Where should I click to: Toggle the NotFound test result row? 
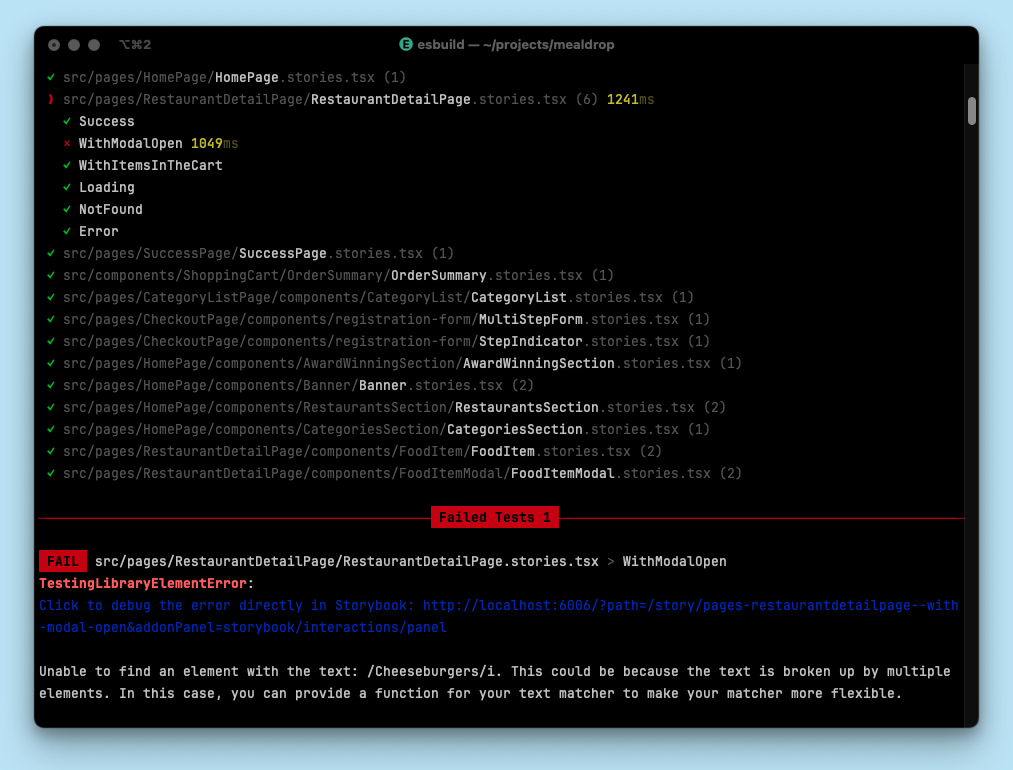click(110, 209)
